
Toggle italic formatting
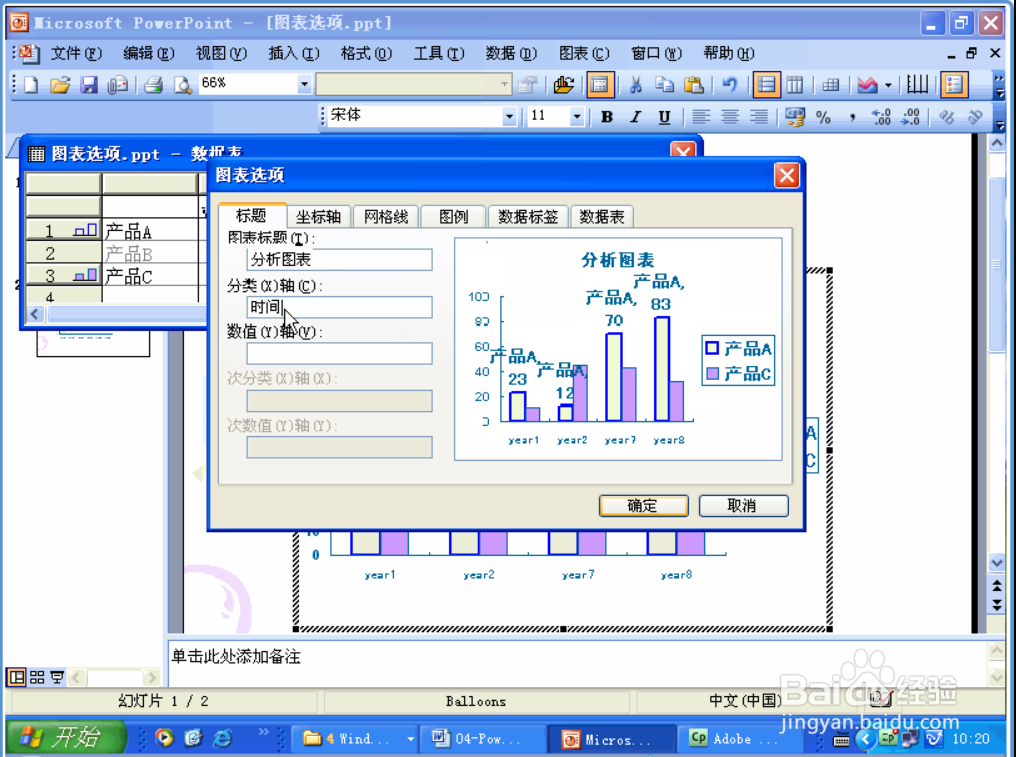pyautogui.click(x=636, y=117)
